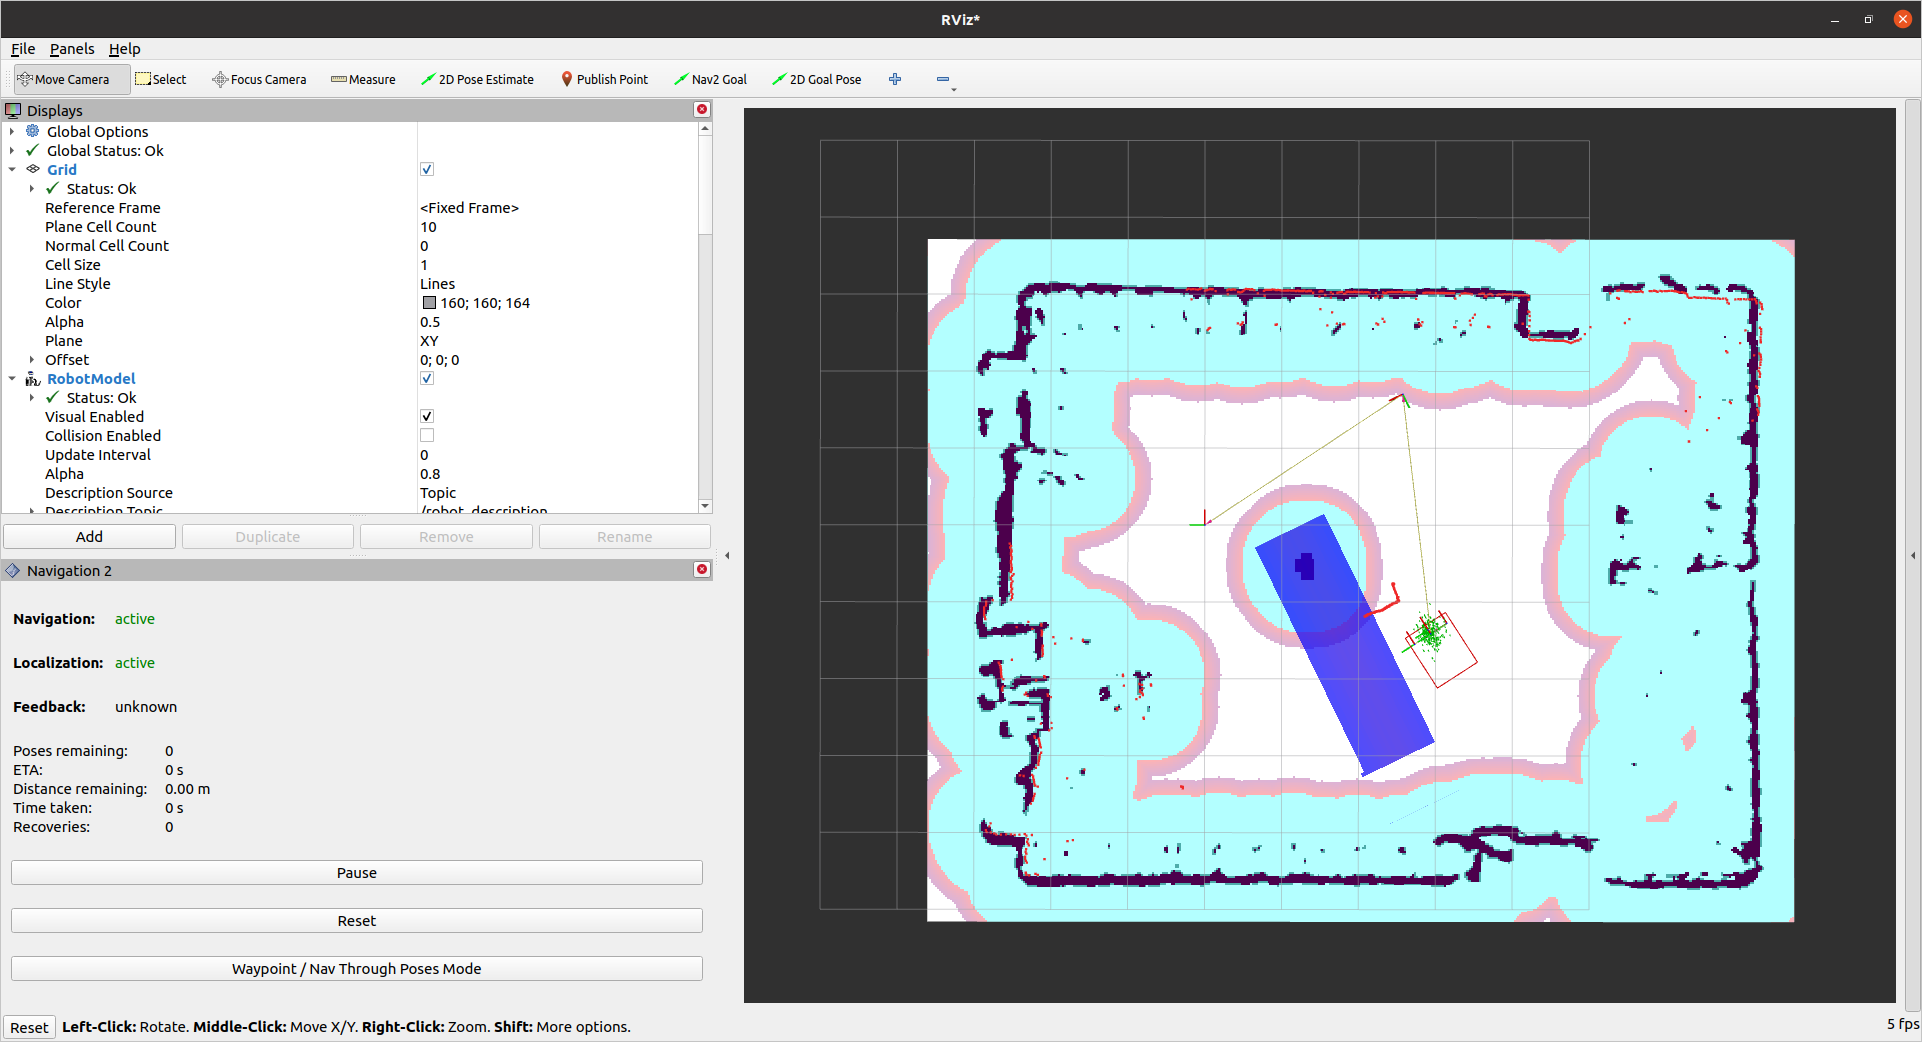Close the Displays panel
Image resolution: width=1922 pixels, height=1042 pixels.
pyautogui.click(x=702, y=110)
